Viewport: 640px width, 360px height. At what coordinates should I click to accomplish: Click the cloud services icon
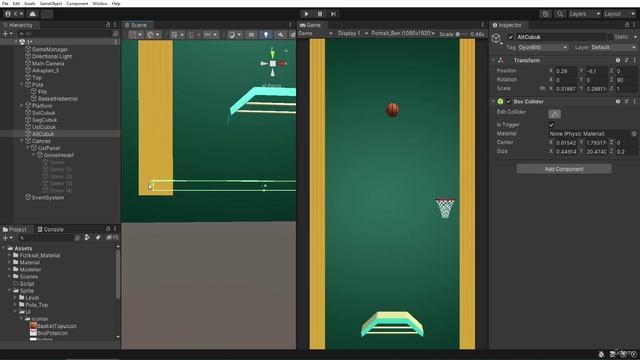pos(33,14)
